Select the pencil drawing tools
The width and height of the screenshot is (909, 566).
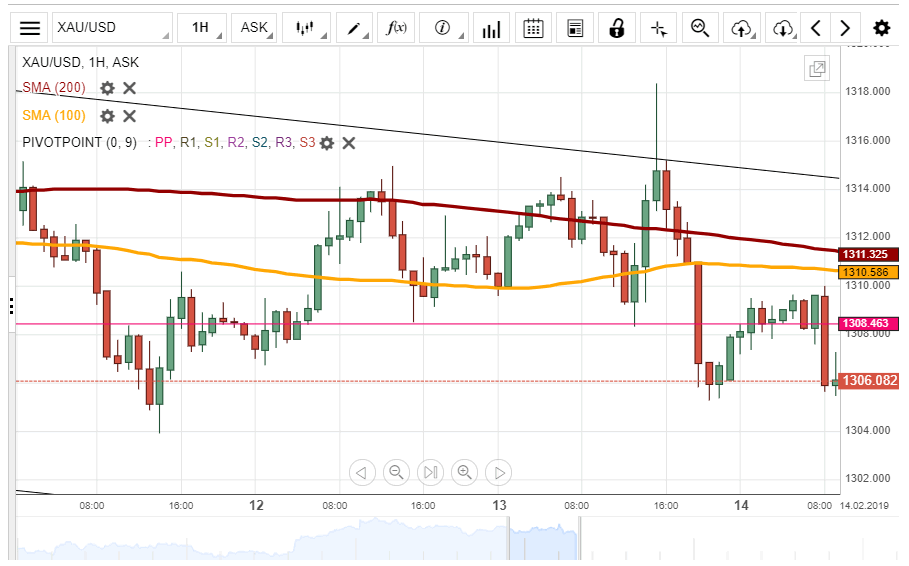pyautogui.click(x=354, y=28)
